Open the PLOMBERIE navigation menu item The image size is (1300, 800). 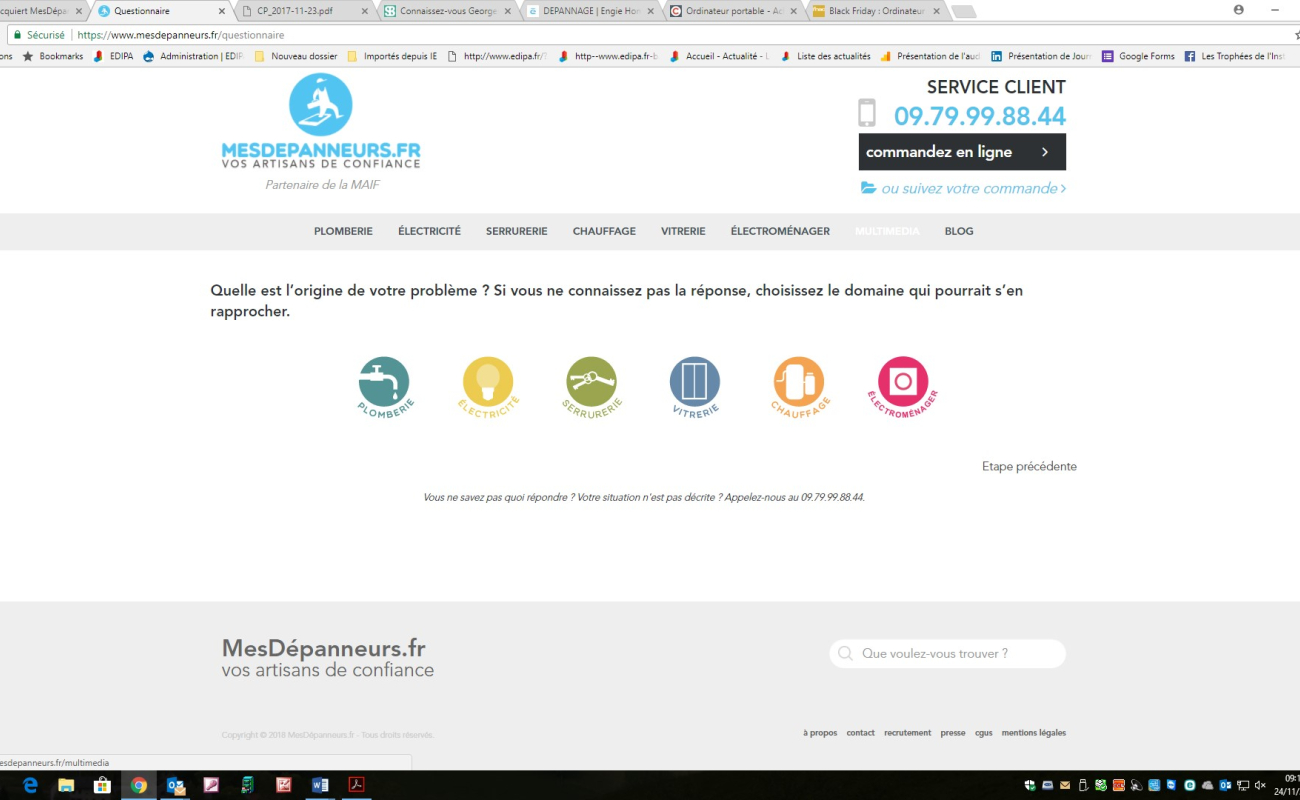343,231
